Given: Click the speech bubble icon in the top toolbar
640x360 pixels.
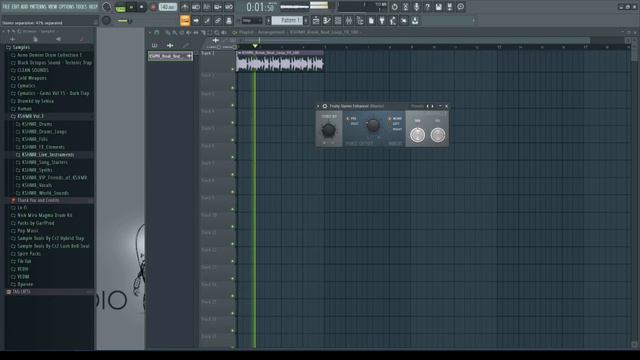Looking at the screenshot, I should click(460, 7).
